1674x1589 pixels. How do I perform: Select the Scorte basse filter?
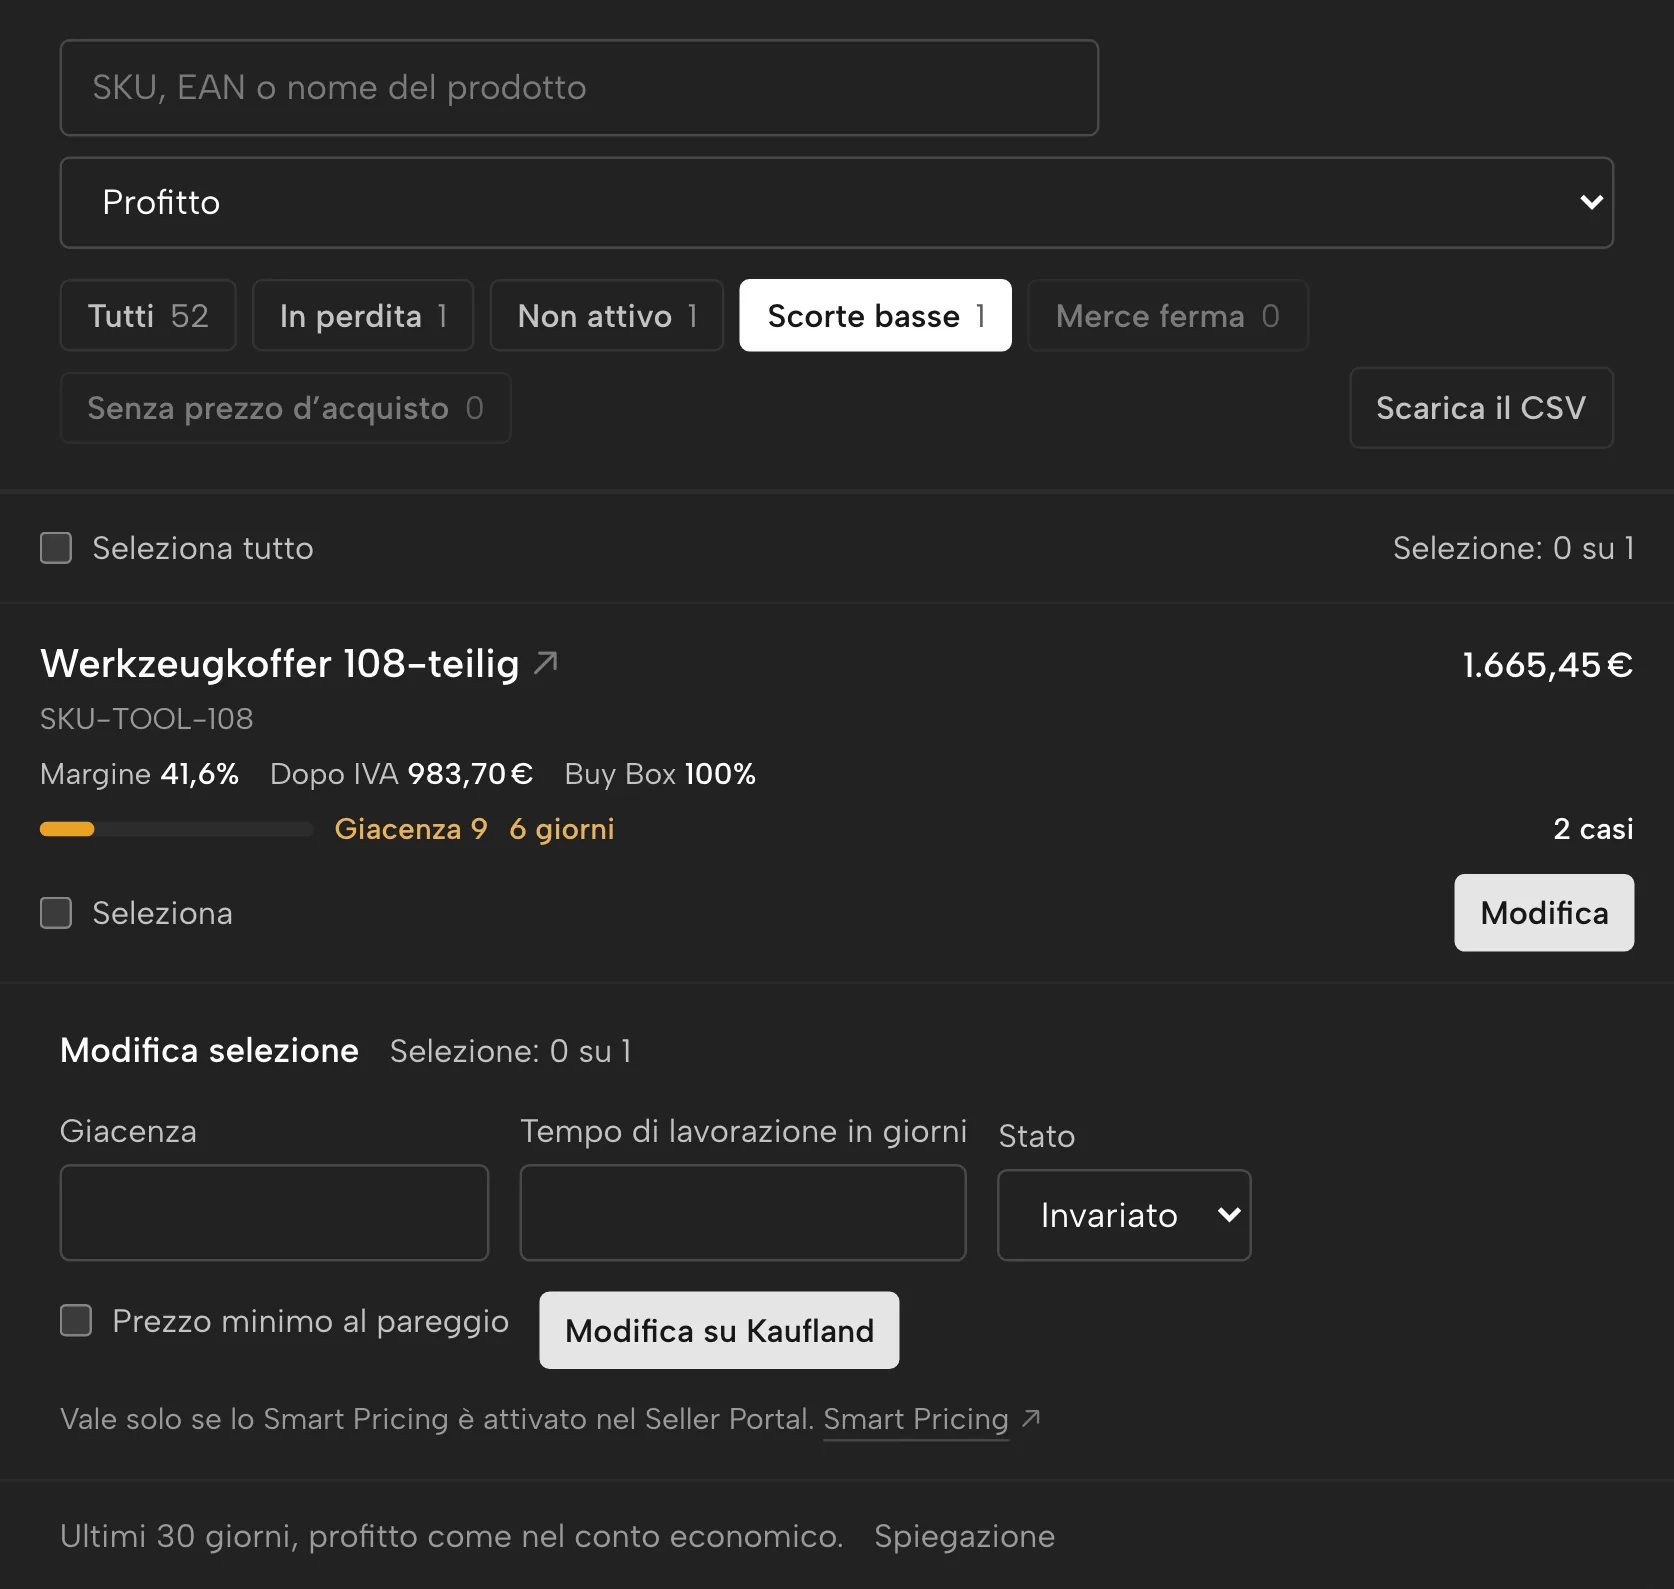[x=876, y=316]
